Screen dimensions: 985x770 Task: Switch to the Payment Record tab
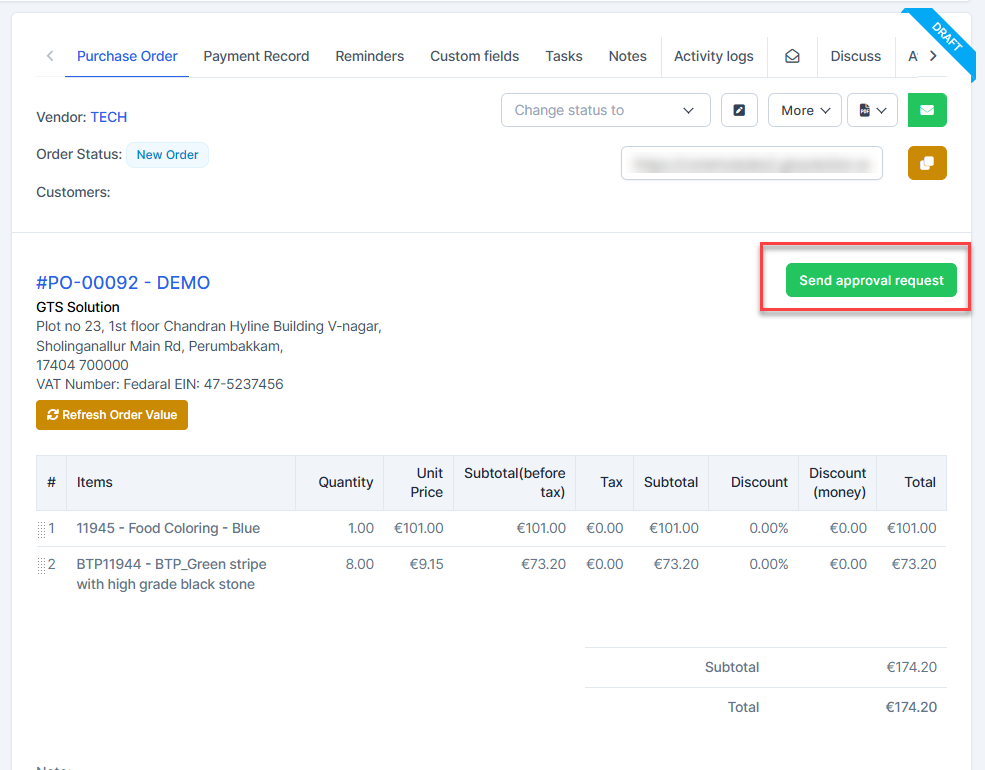point(256,56)
